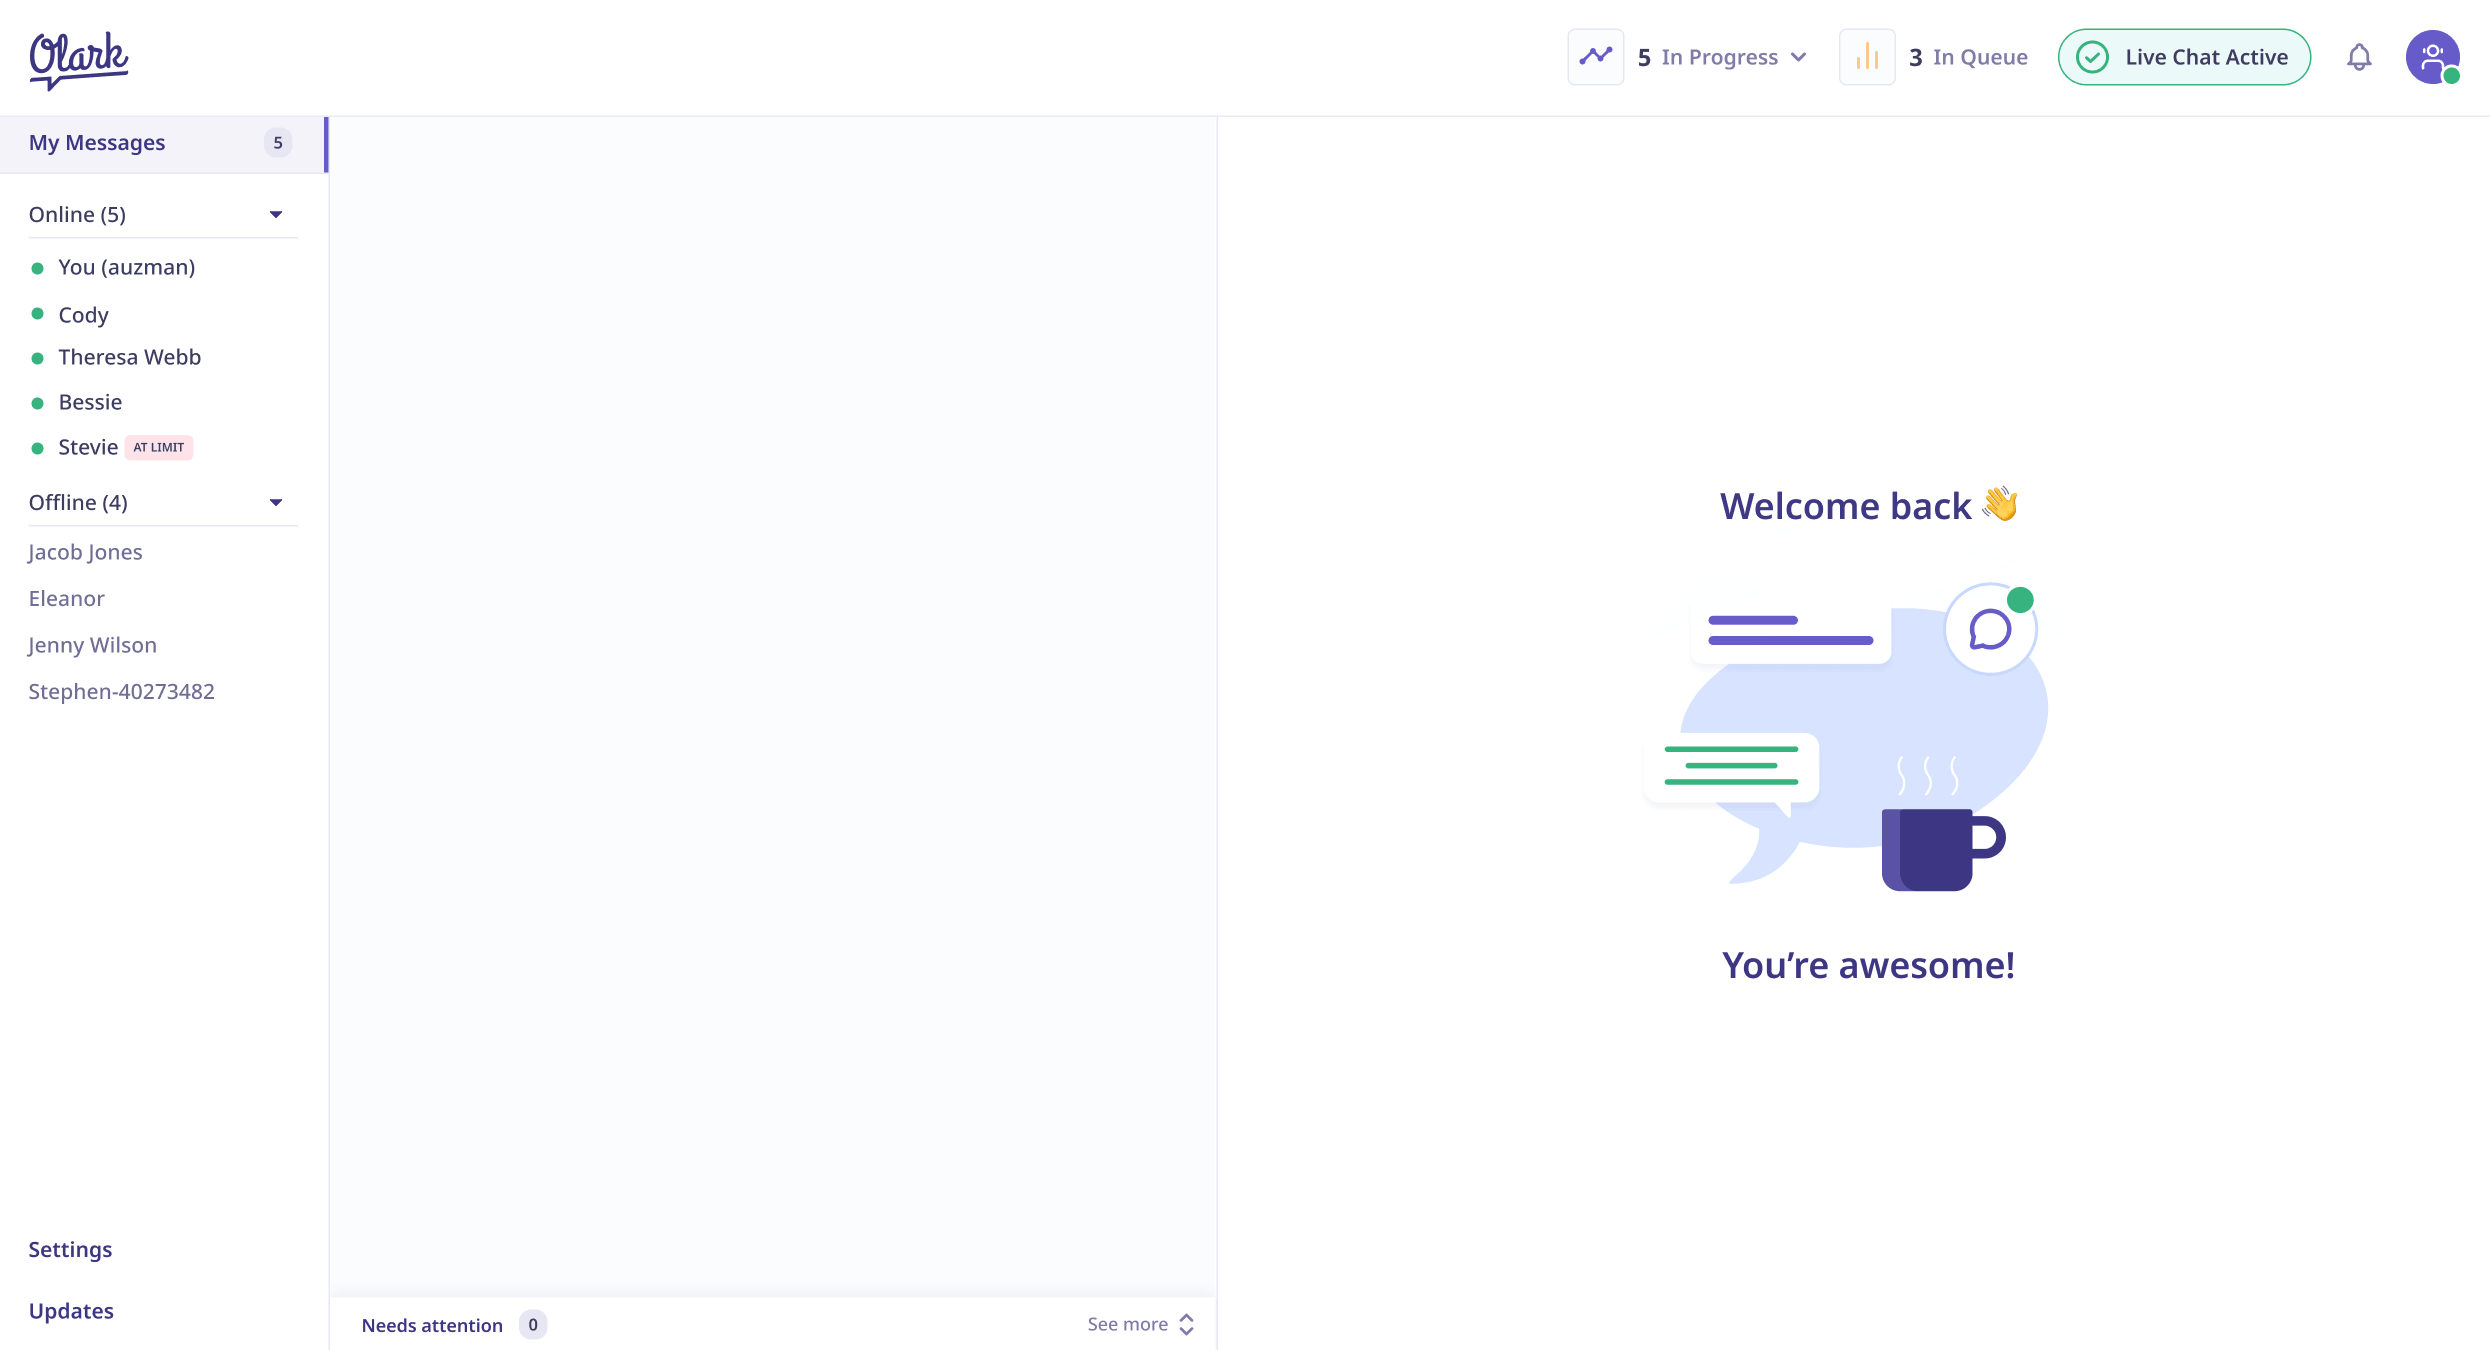The image size is (2490, 1350).
Task: Click the 3 In Queue text
Action: tap(1968, 57)
